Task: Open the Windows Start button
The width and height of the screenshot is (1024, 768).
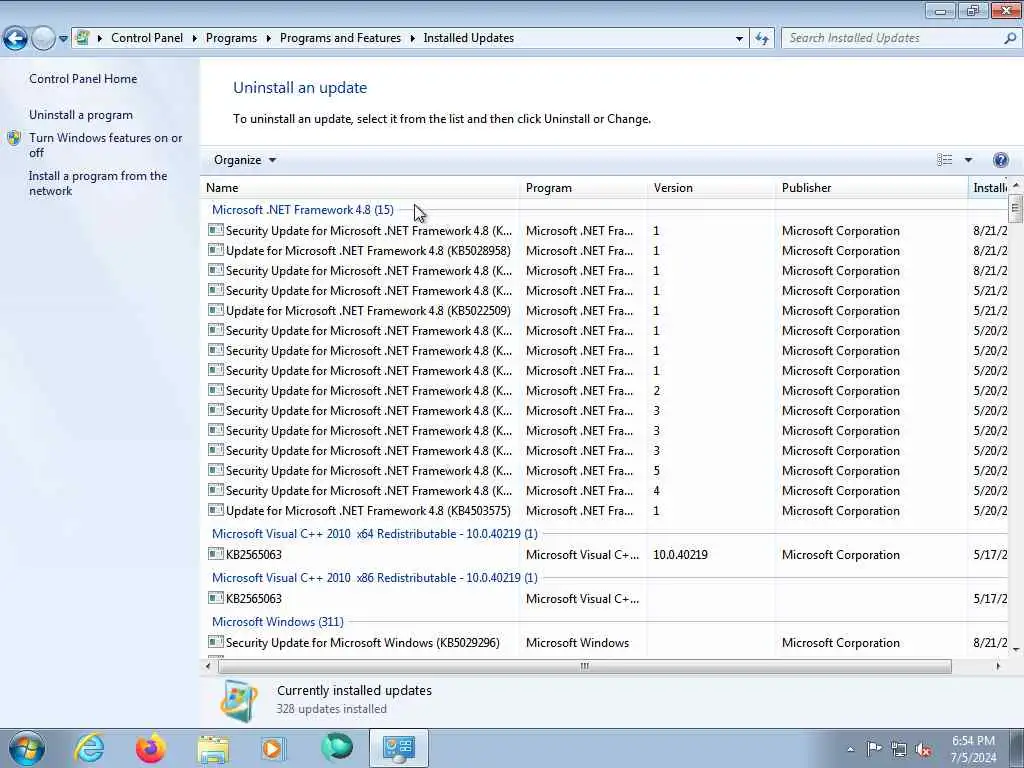Action: pyautogui.click(x=26, y=749)
